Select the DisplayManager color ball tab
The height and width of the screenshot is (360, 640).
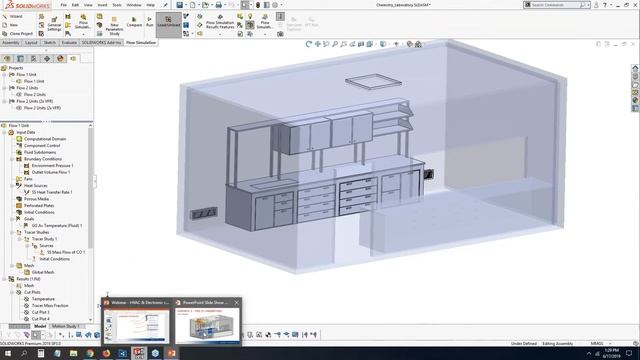click(60, 59)
